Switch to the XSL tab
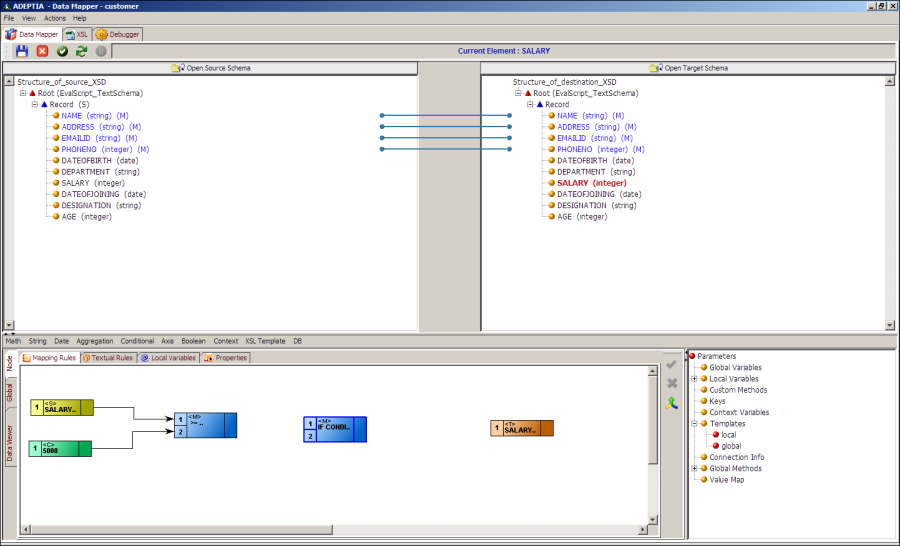900x546 pixels. (76, 34)
